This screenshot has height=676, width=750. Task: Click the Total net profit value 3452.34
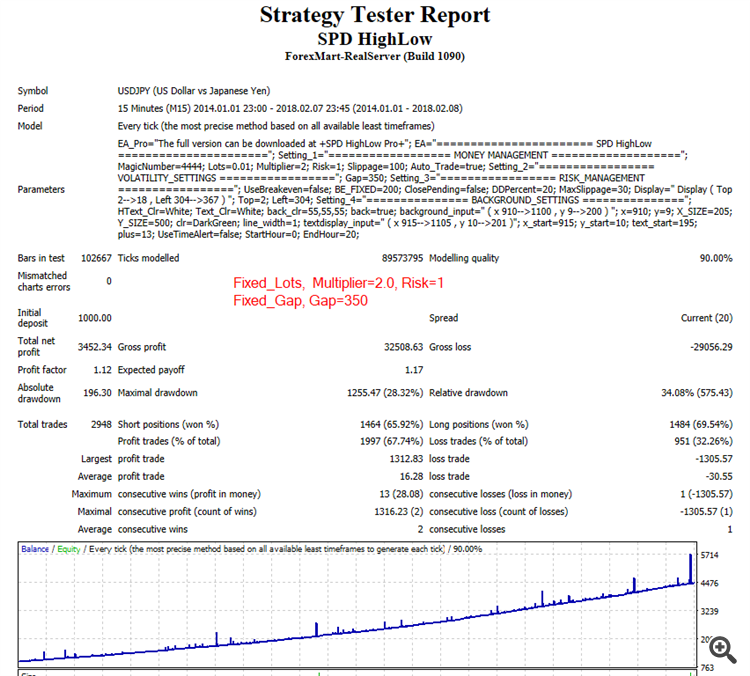pyautogui.click(x=95, y=347)
